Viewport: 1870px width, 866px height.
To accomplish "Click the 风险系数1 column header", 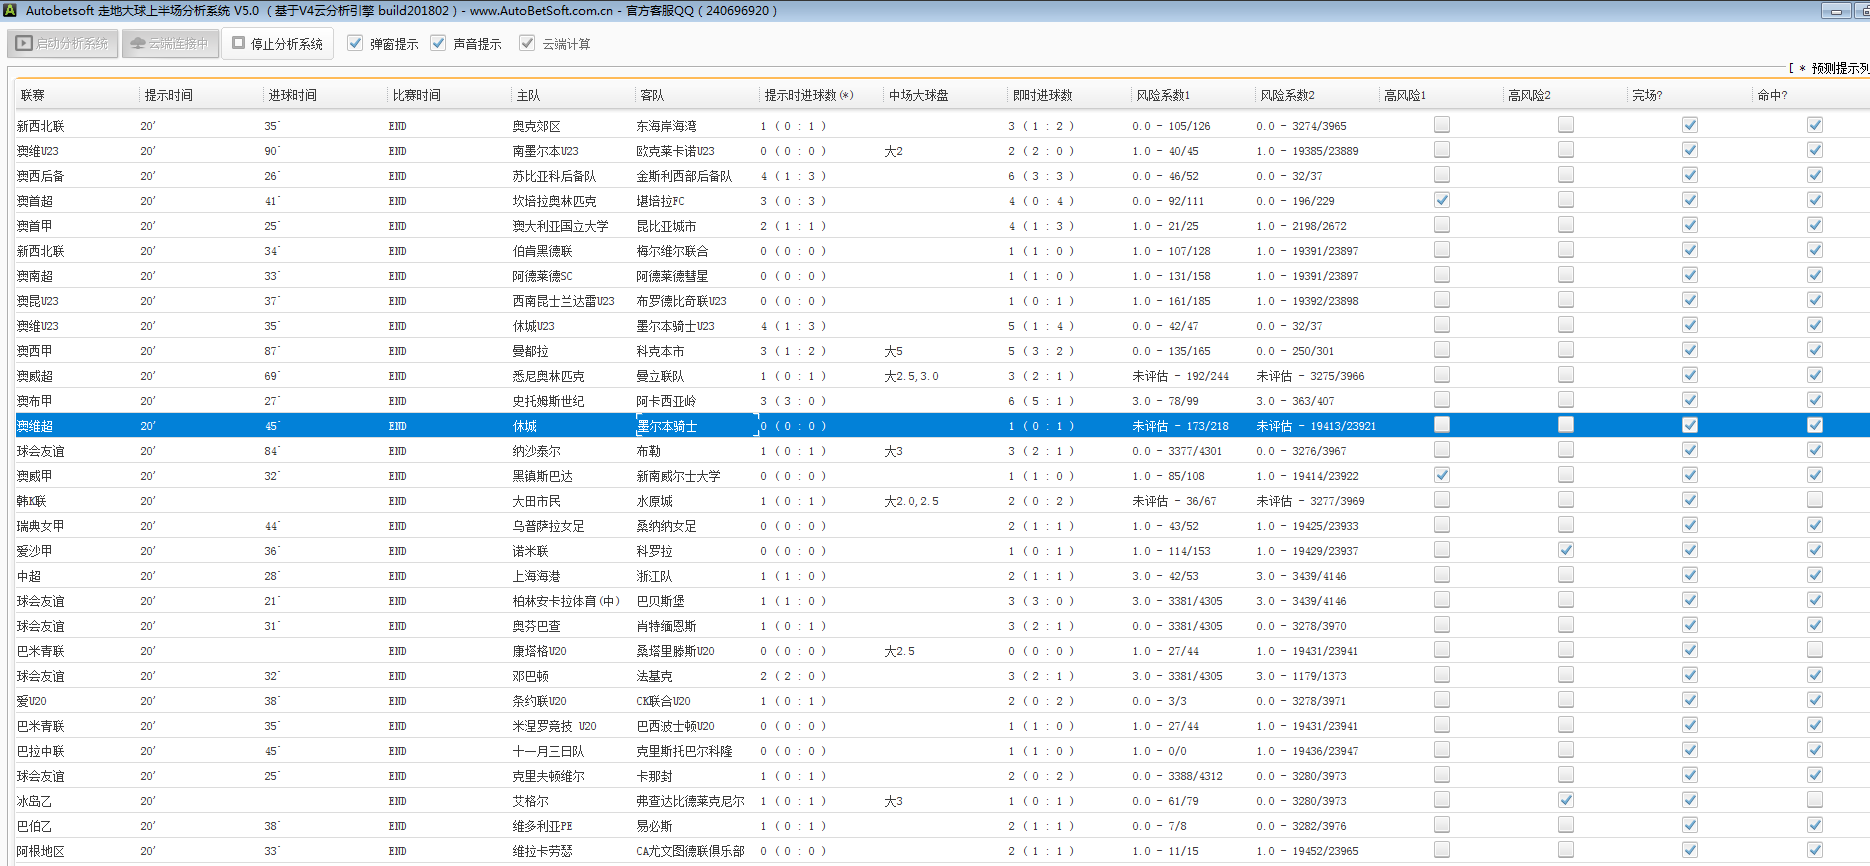I will coord(1162,95).
